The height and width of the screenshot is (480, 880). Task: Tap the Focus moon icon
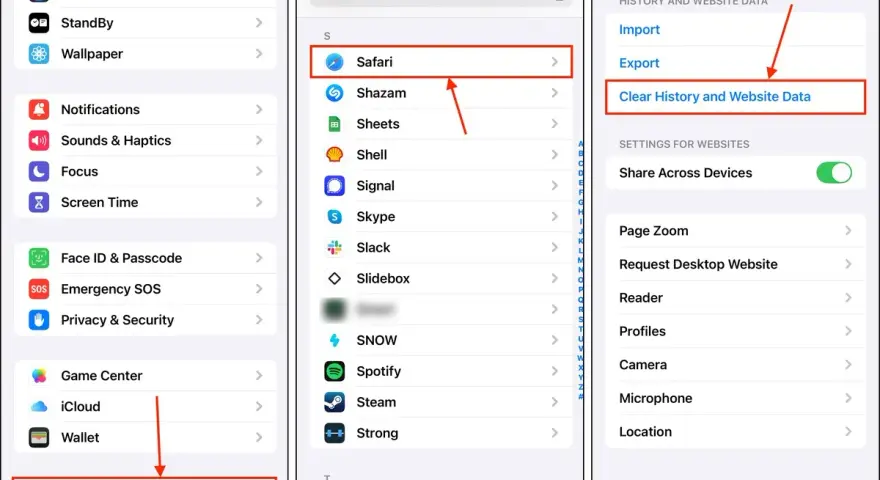coord(39,171)
